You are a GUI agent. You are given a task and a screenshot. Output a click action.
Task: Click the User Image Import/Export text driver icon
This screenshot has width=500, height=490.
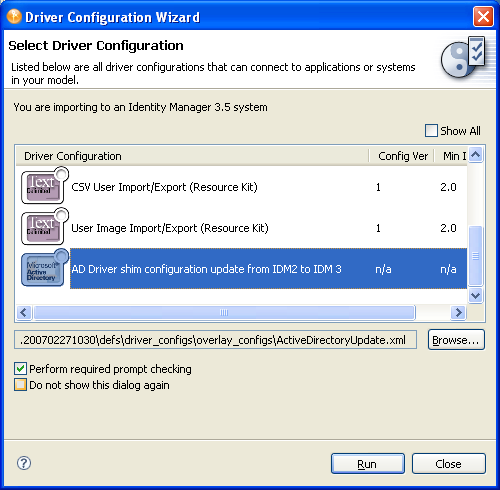tap(45, 227)
